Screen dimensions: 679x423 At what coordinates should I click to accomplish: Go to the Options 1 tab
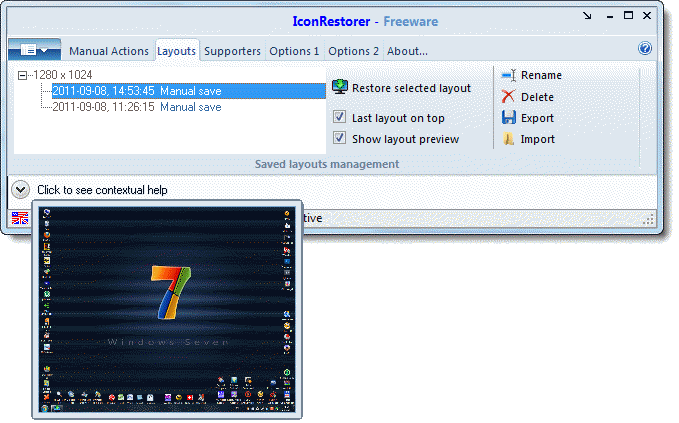[294, 51]
